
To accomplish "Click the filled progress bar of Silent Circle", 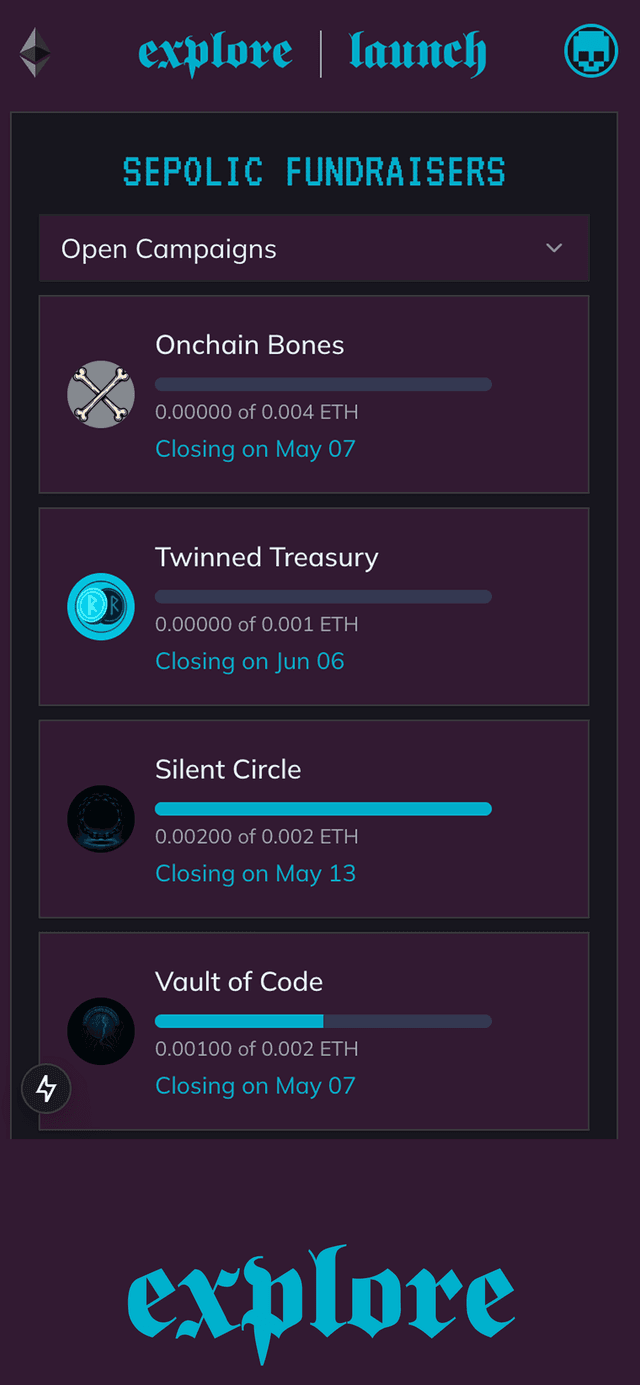I will (x=323, y=809).
